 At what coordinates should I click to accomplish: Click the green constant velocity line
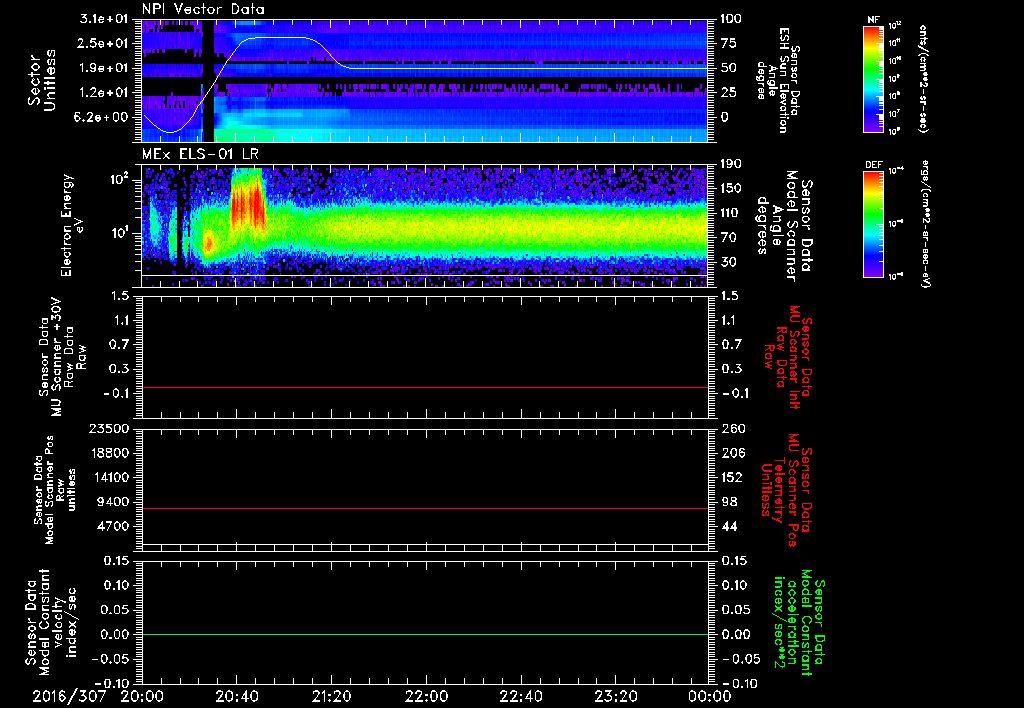coord(424,635)
